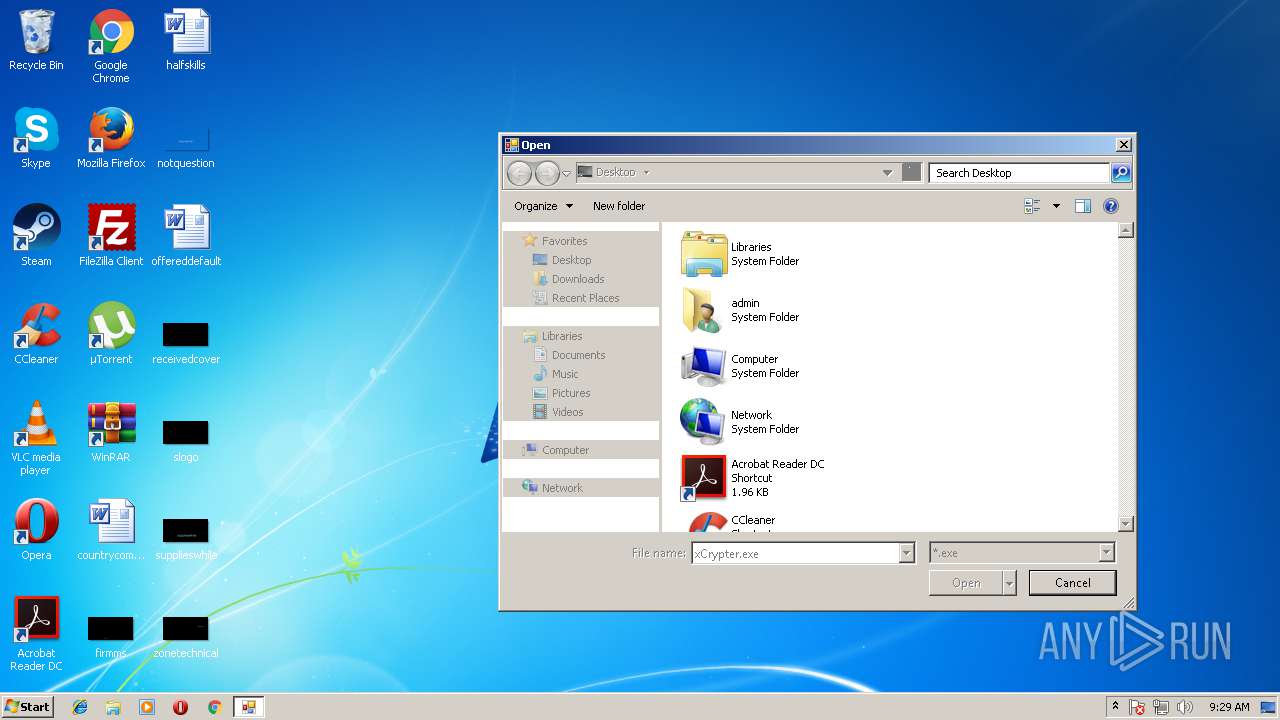This screenshot has width=1280, height=720.
Task: Click the Start button
Action: click(x=28, y=707)
